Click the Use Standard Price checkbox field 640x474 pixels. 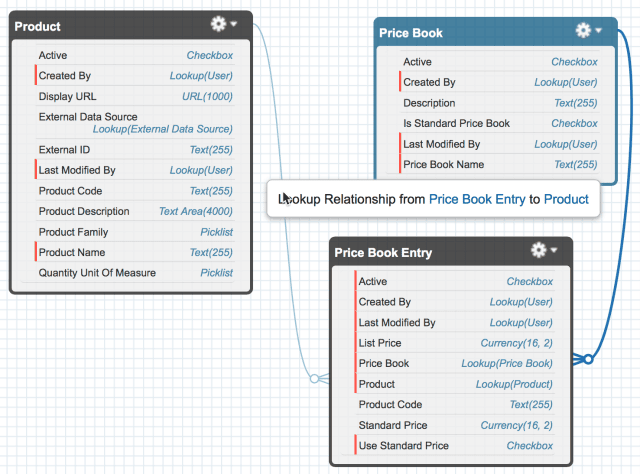[x=456, y=445]
